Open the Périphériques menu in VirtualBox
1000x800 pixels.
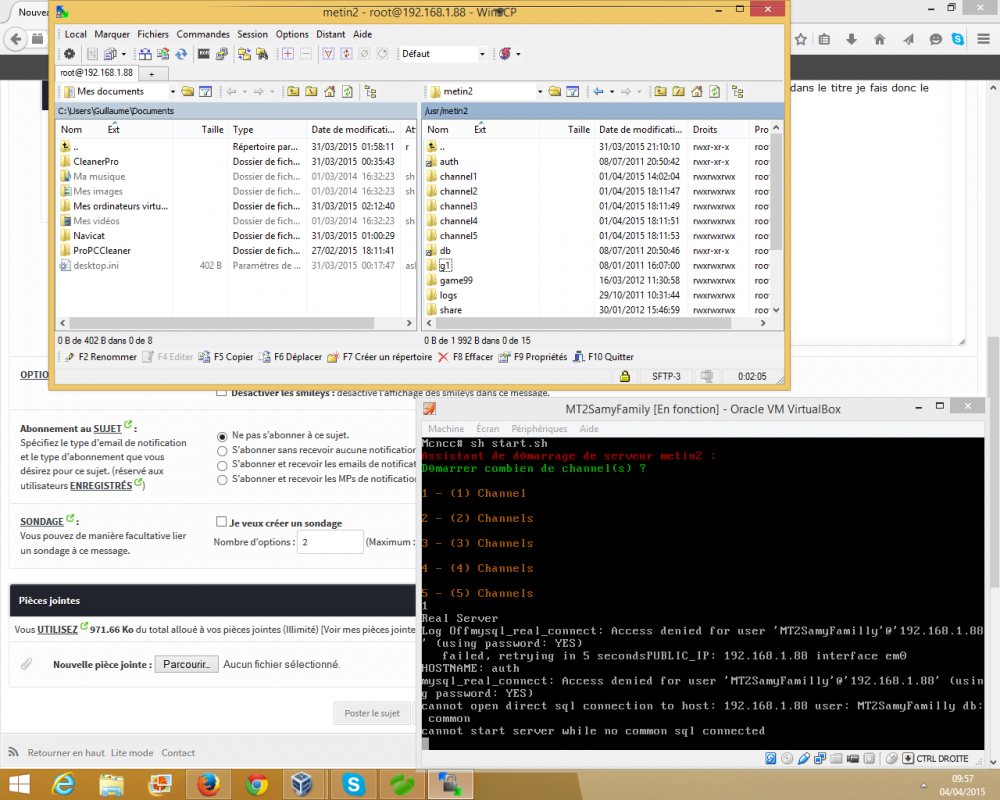pos(539,429)
